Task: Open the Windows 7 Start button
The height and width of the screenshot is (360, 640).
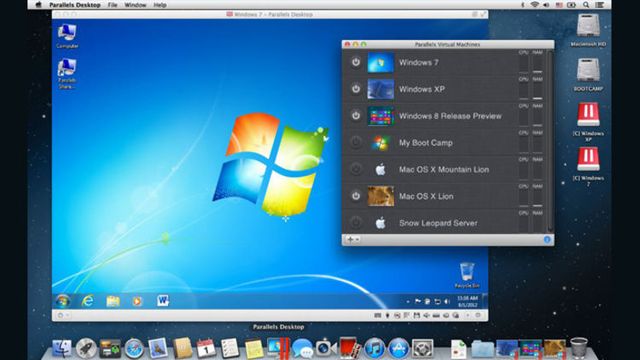Action: (62, 301)
